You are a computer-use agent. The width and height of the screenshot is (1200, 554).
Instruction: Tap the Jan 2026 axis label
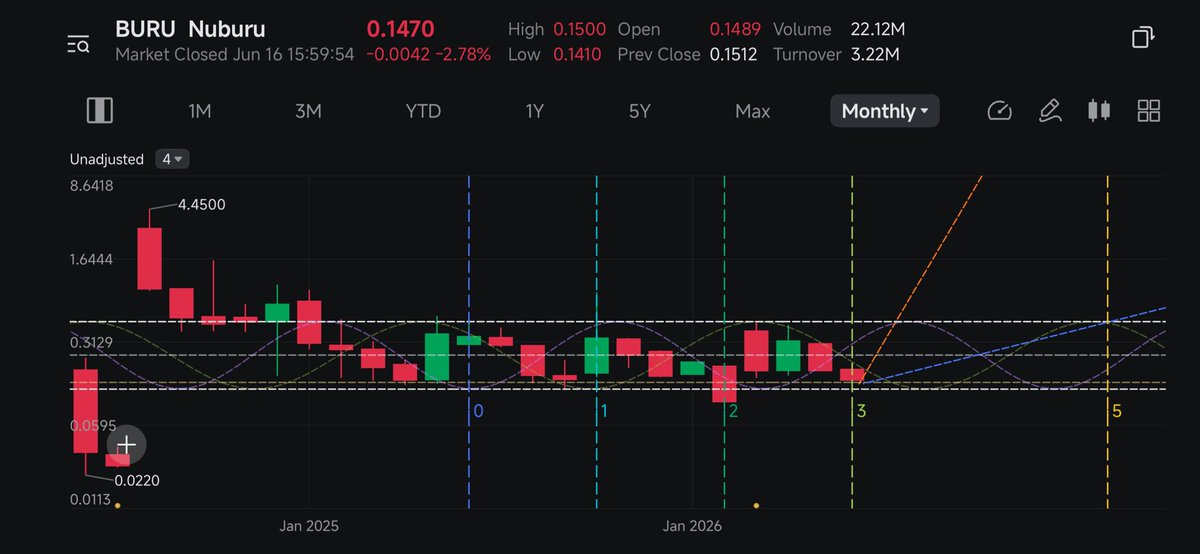pyautogui.click(x=692, y=525)
